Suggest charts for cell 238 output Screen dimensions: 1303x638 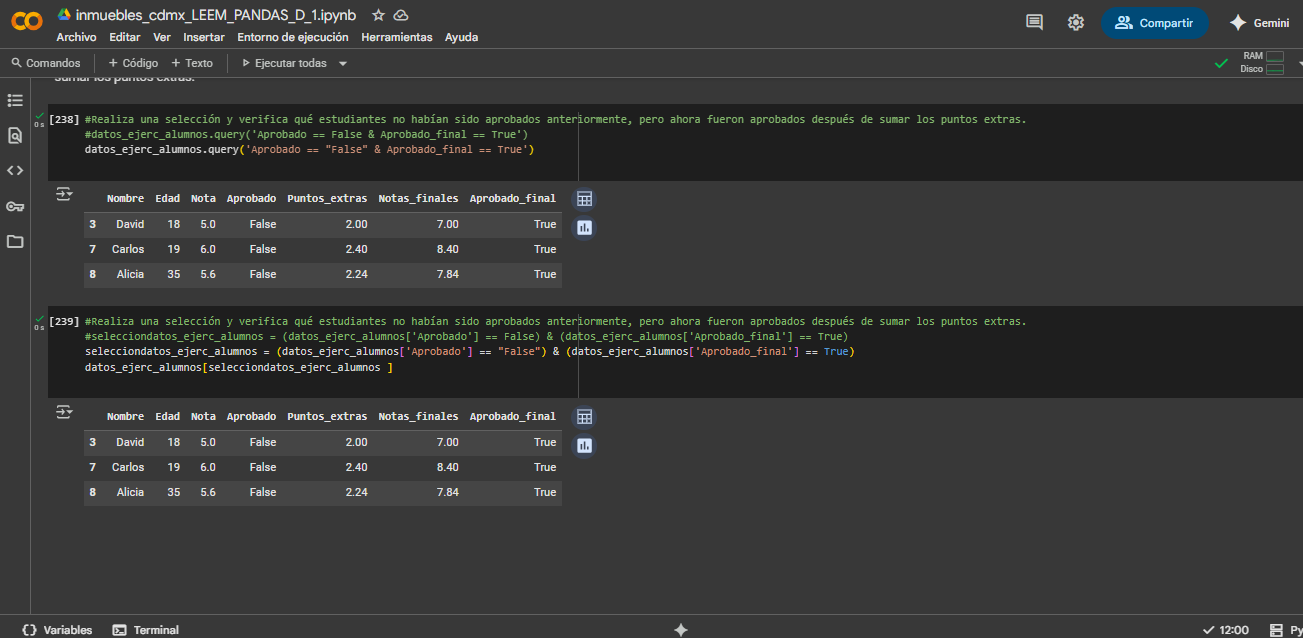tap(585, 228)
